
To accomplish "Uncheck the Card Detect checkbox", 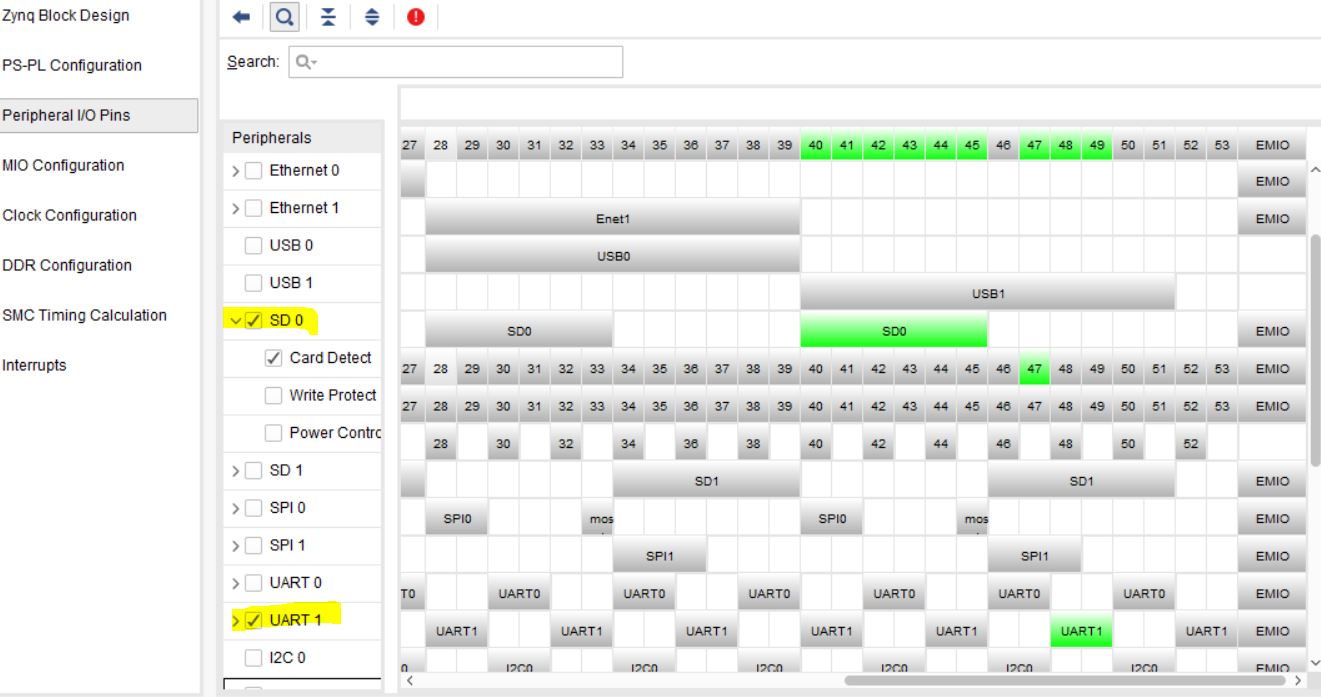I will [274, 358].
